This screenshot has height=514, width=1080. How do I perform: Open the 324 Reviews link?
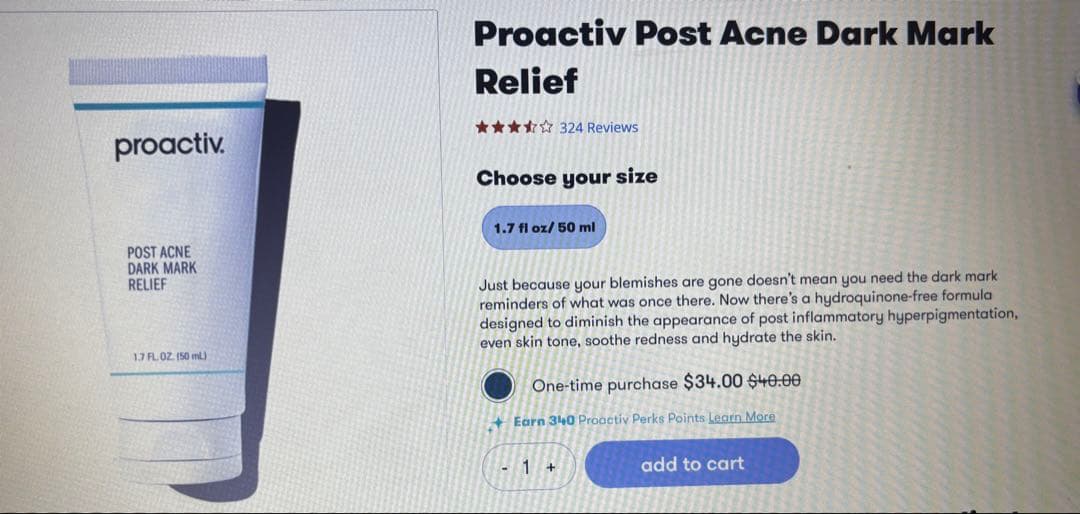599,127
